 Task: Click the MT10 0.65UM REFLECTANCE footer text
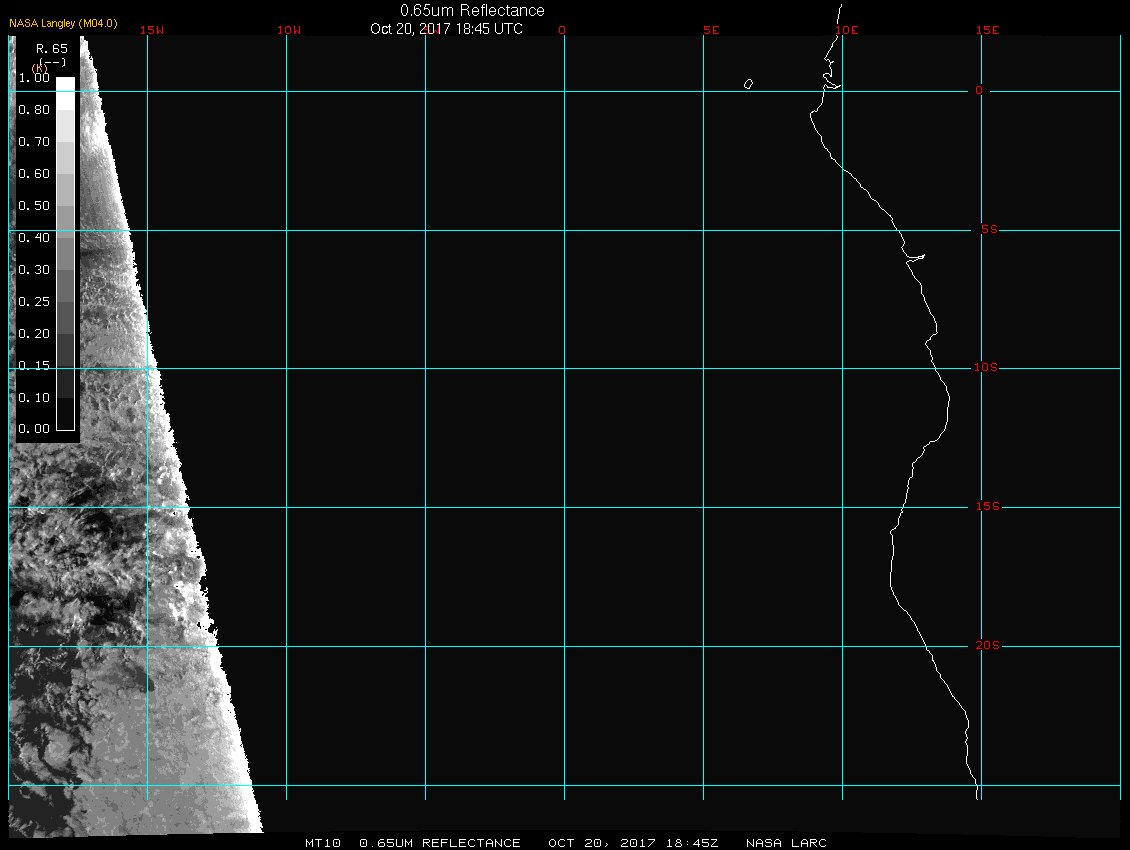[x=412, y=843]
